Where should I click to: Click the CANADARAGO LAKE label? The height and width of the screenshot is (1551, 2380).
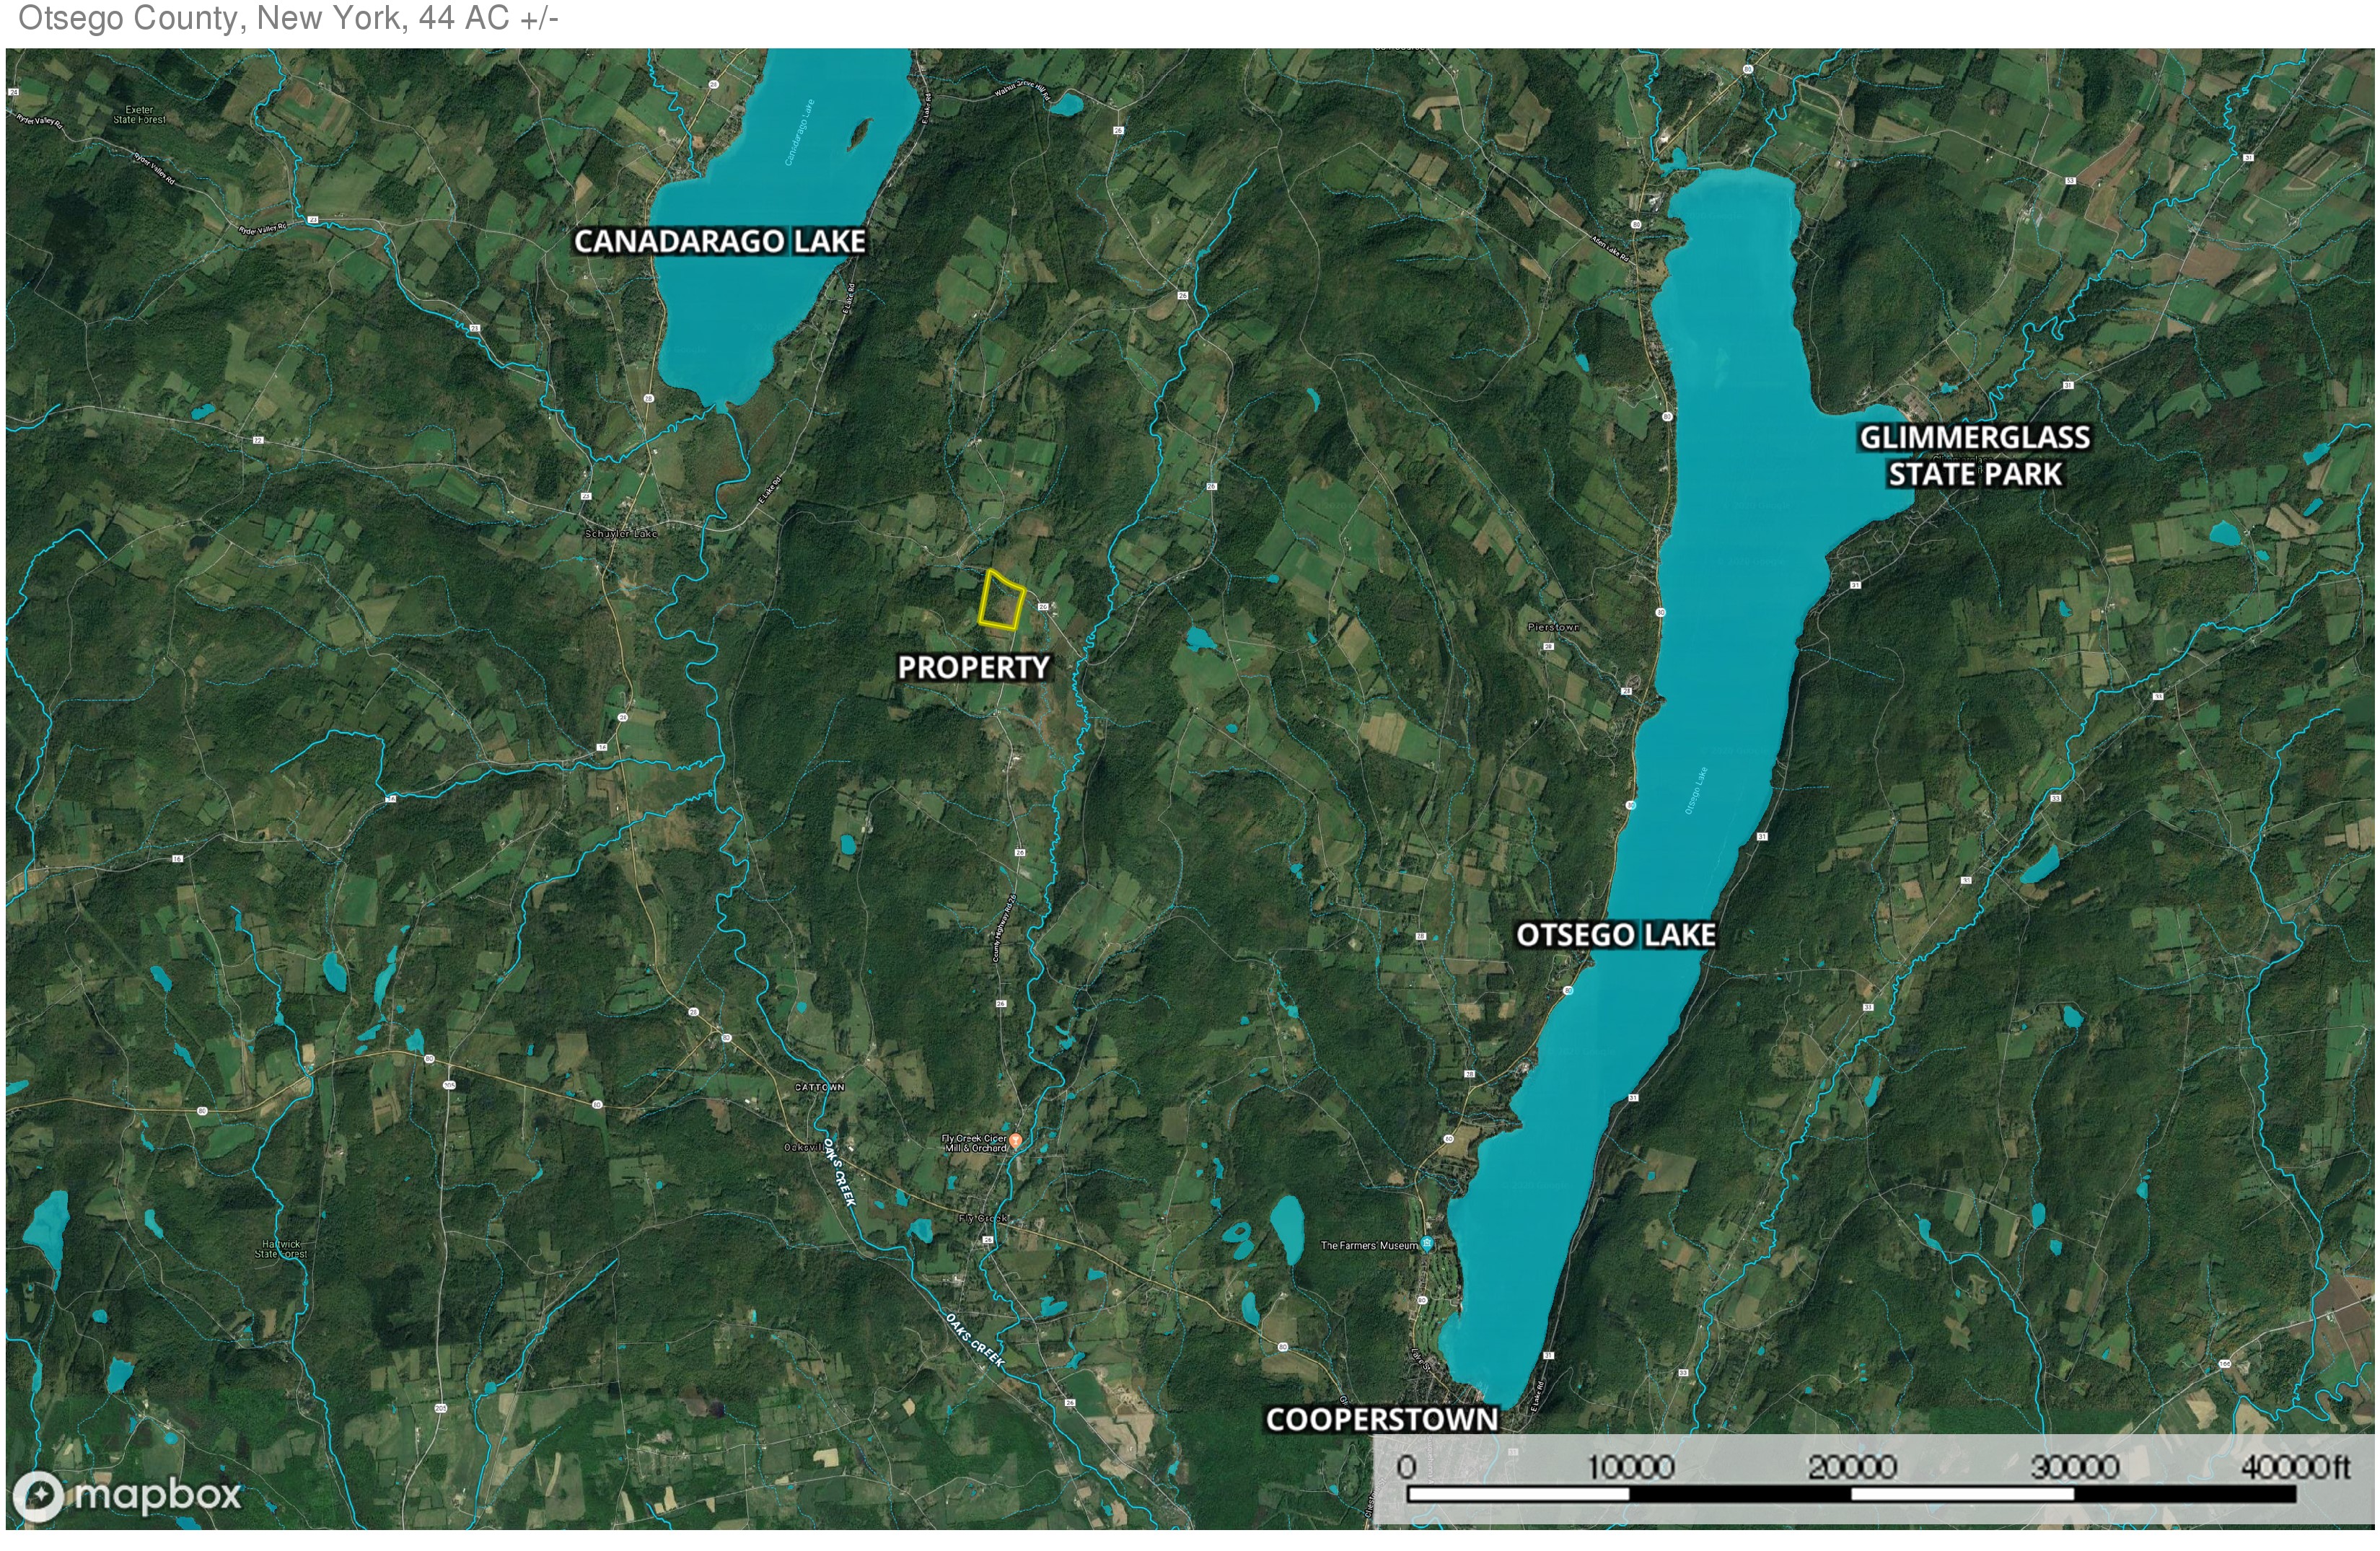(x=719, y=241)
